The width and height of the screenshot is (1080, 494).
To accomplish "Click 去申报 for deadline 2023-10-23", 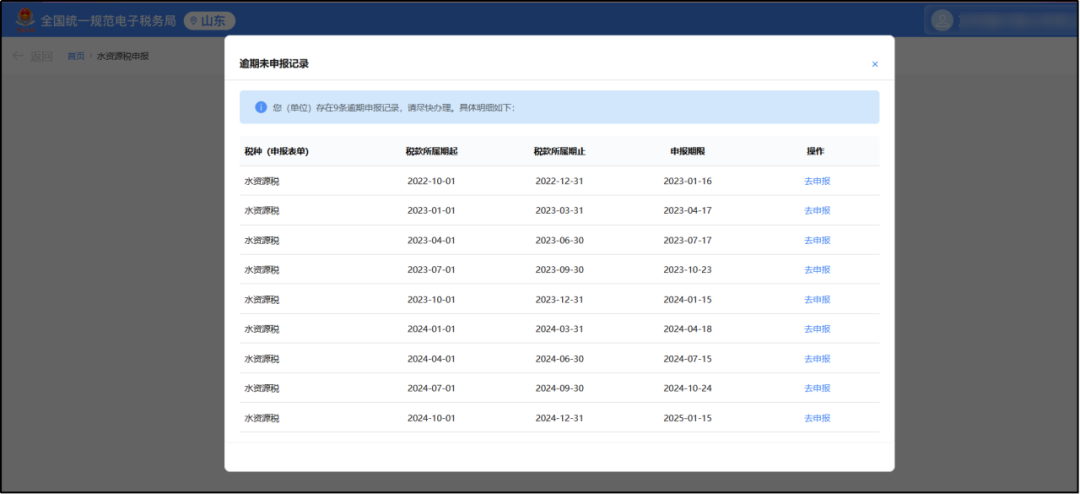I will [817, 270].
